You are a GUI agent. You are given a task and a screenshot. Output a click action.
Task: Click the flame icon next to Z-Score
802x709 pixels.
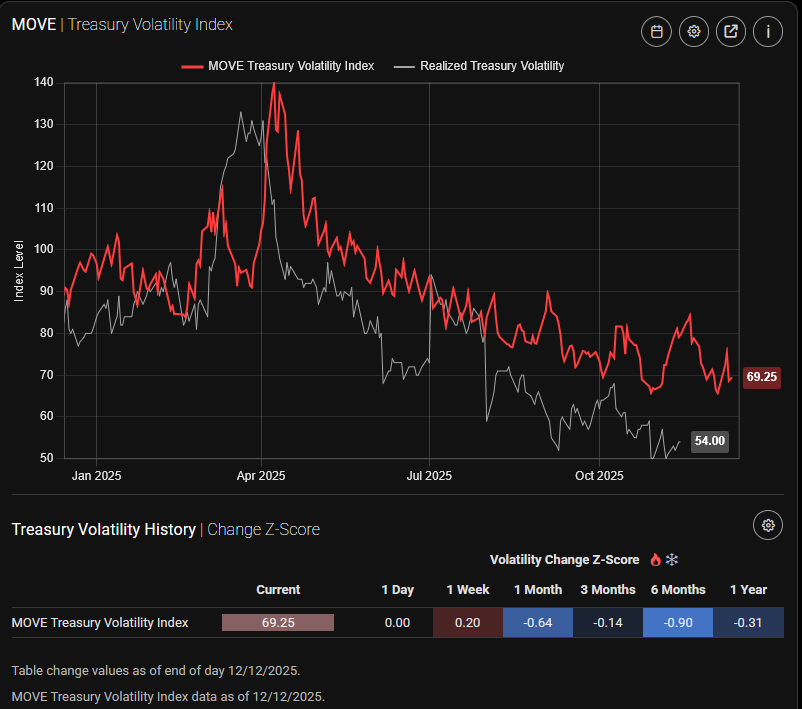[655, 560]
